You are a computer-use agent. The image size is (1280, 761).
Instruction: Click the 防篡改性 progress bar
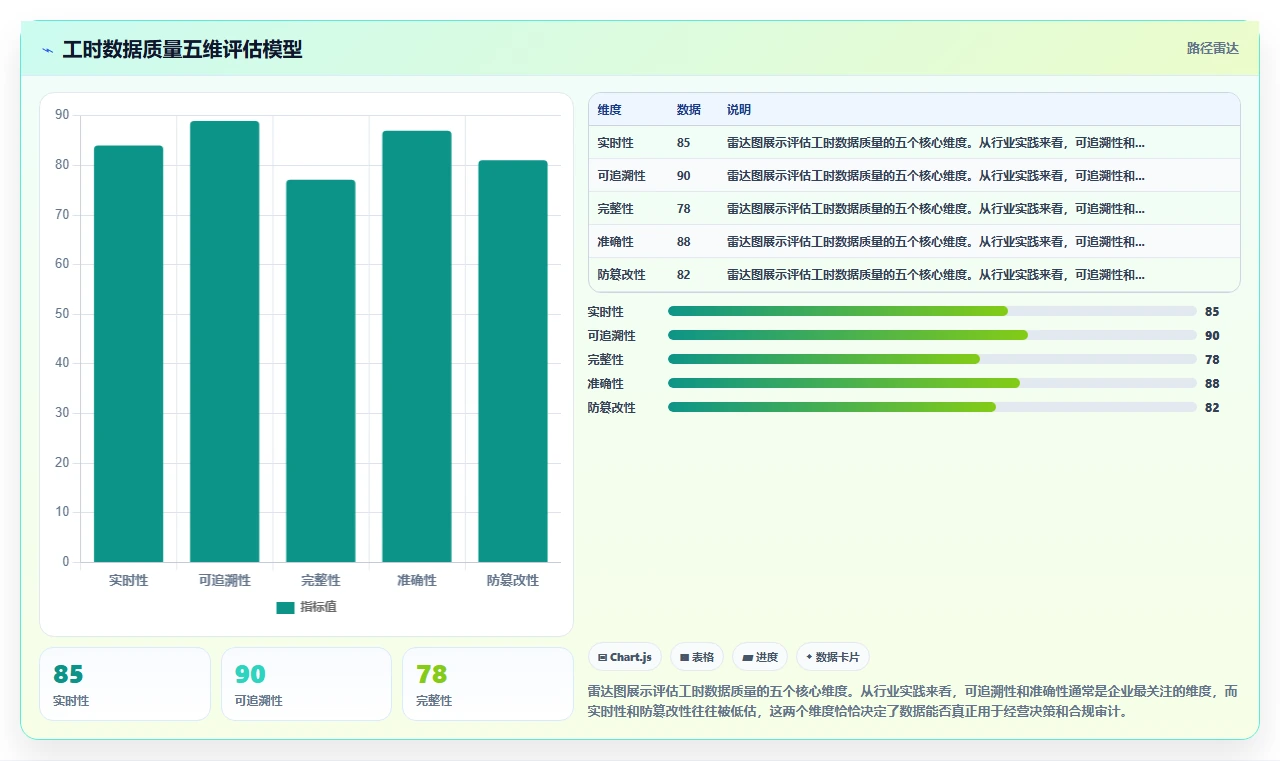[x=932, y=407]
